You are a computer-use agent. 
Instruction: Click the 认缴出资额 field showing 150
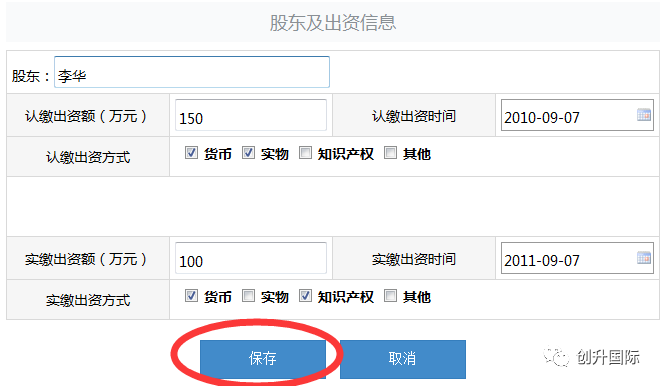pyautogui.click(x=251, y=115)
